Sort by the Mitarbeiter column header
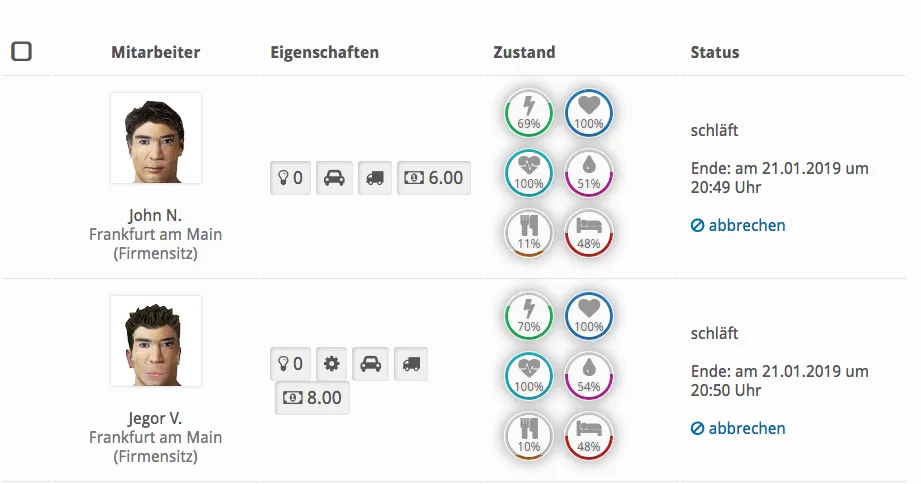This screenshot has width=921, height=484. 156,52
